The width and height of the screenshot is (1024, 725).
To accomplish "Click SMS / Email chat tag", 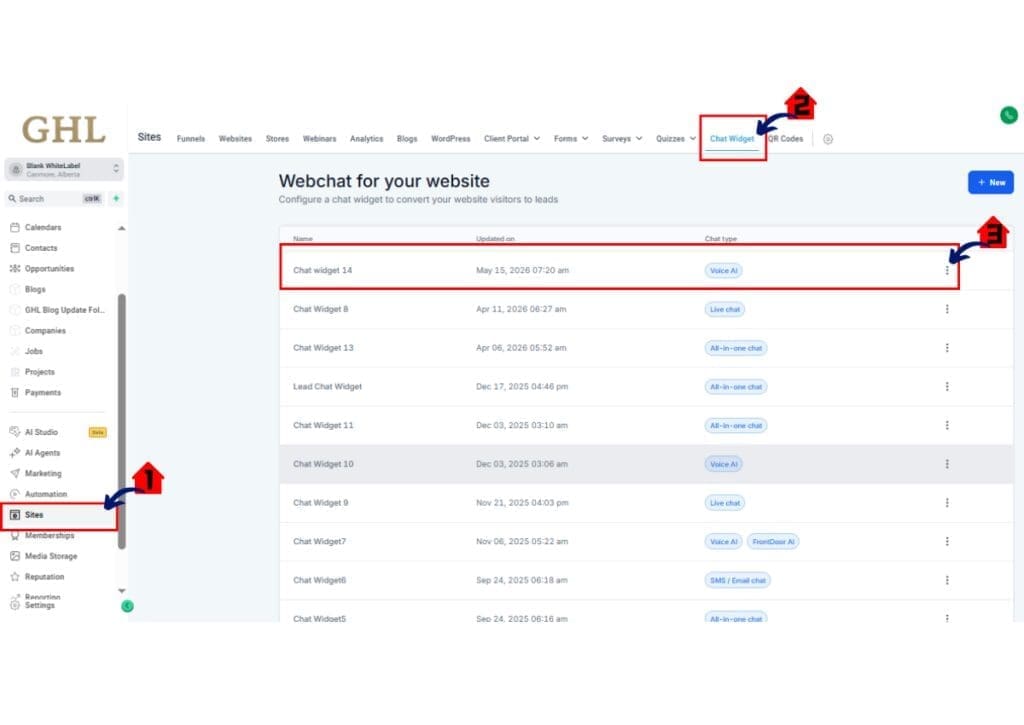I will click(738, 580).
